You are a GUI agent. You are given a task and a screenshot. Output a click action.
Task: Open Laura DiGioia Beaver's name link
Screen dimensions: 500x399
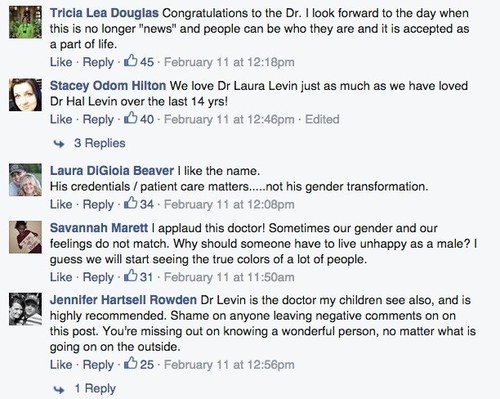coord(112,171)
